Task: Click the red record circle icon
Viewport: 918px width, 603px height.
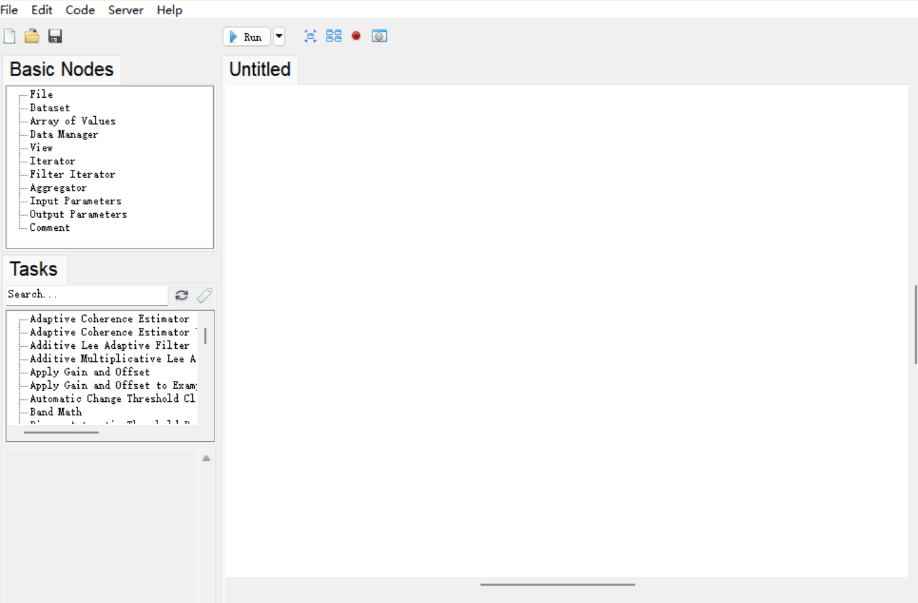Action: tap(356, 36)
